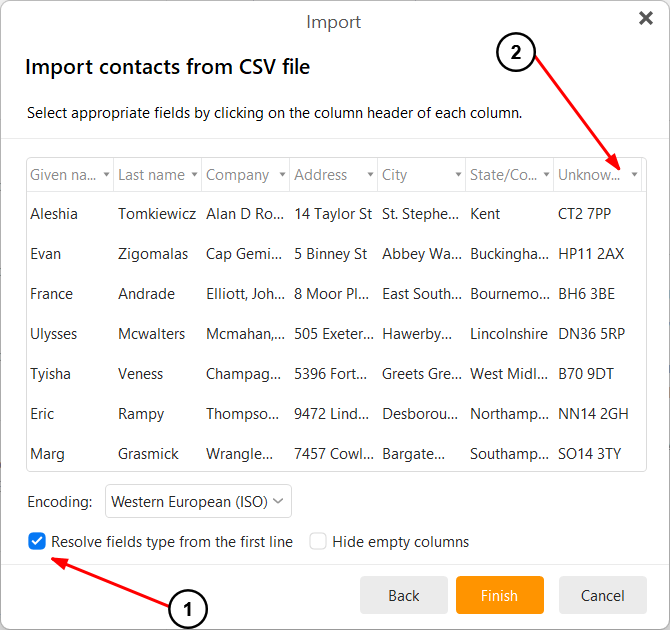This screenshot has height=631, width=670.
Task: Select the SO14 3TY postcode cell
Action: pos(589,454)
